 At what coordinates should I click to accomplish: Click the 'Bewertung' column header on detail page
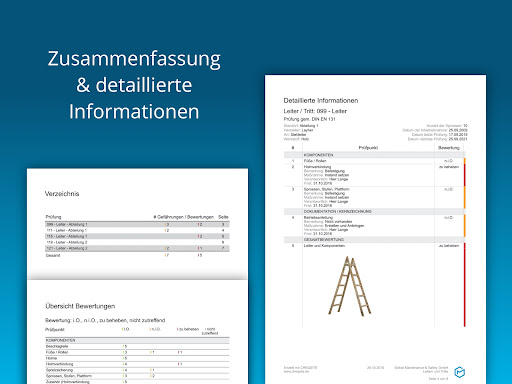(x=449, y=148)
